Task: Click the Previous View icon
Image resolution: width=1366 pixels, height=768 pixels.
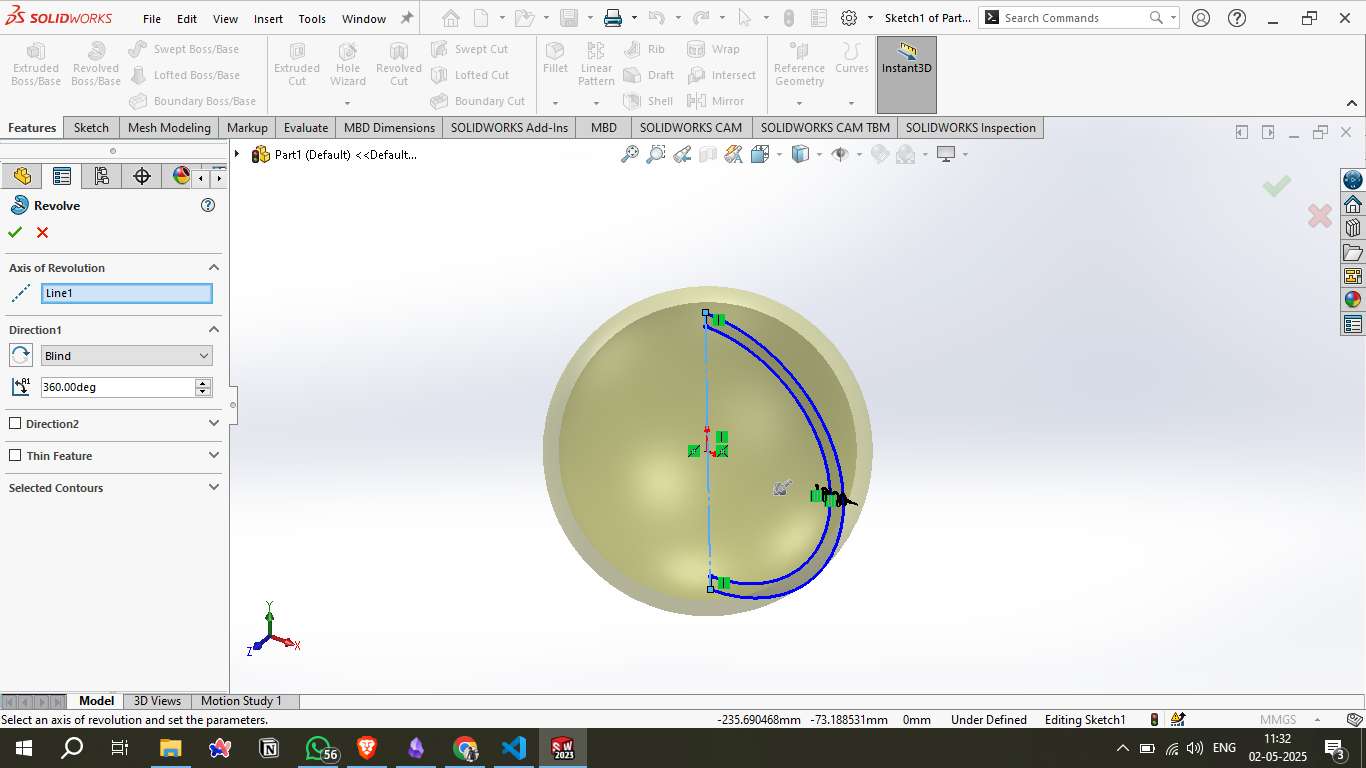Action: click(x=682, y=154)
